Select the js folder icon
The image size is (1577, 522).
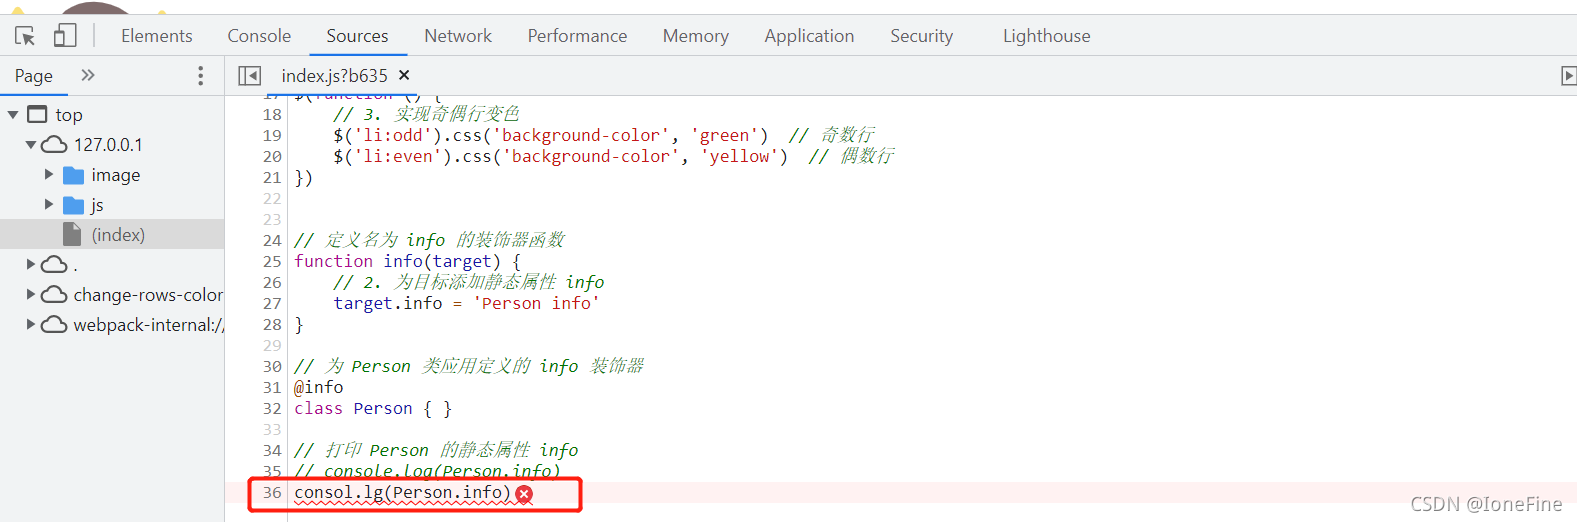[73, 205]
